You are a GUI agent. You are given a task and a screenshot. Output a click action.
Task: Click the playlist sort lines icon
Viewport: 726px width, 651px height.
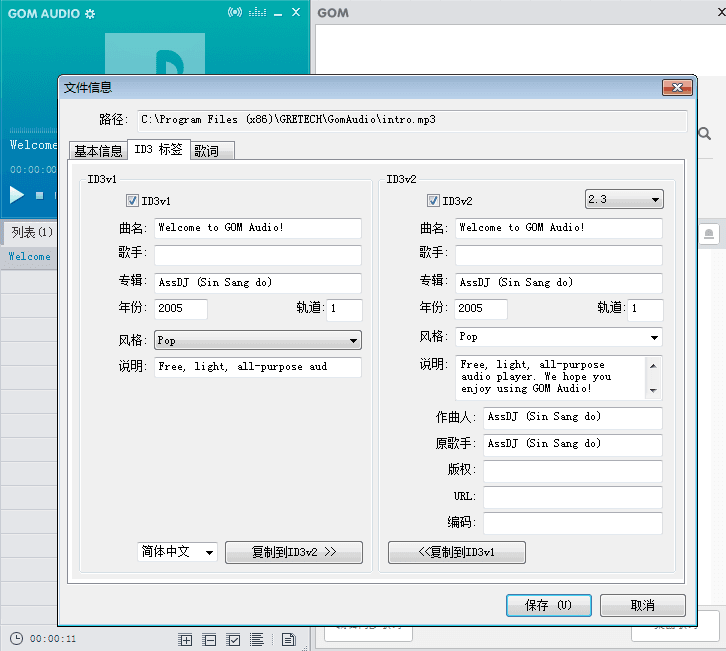(257, 640)
